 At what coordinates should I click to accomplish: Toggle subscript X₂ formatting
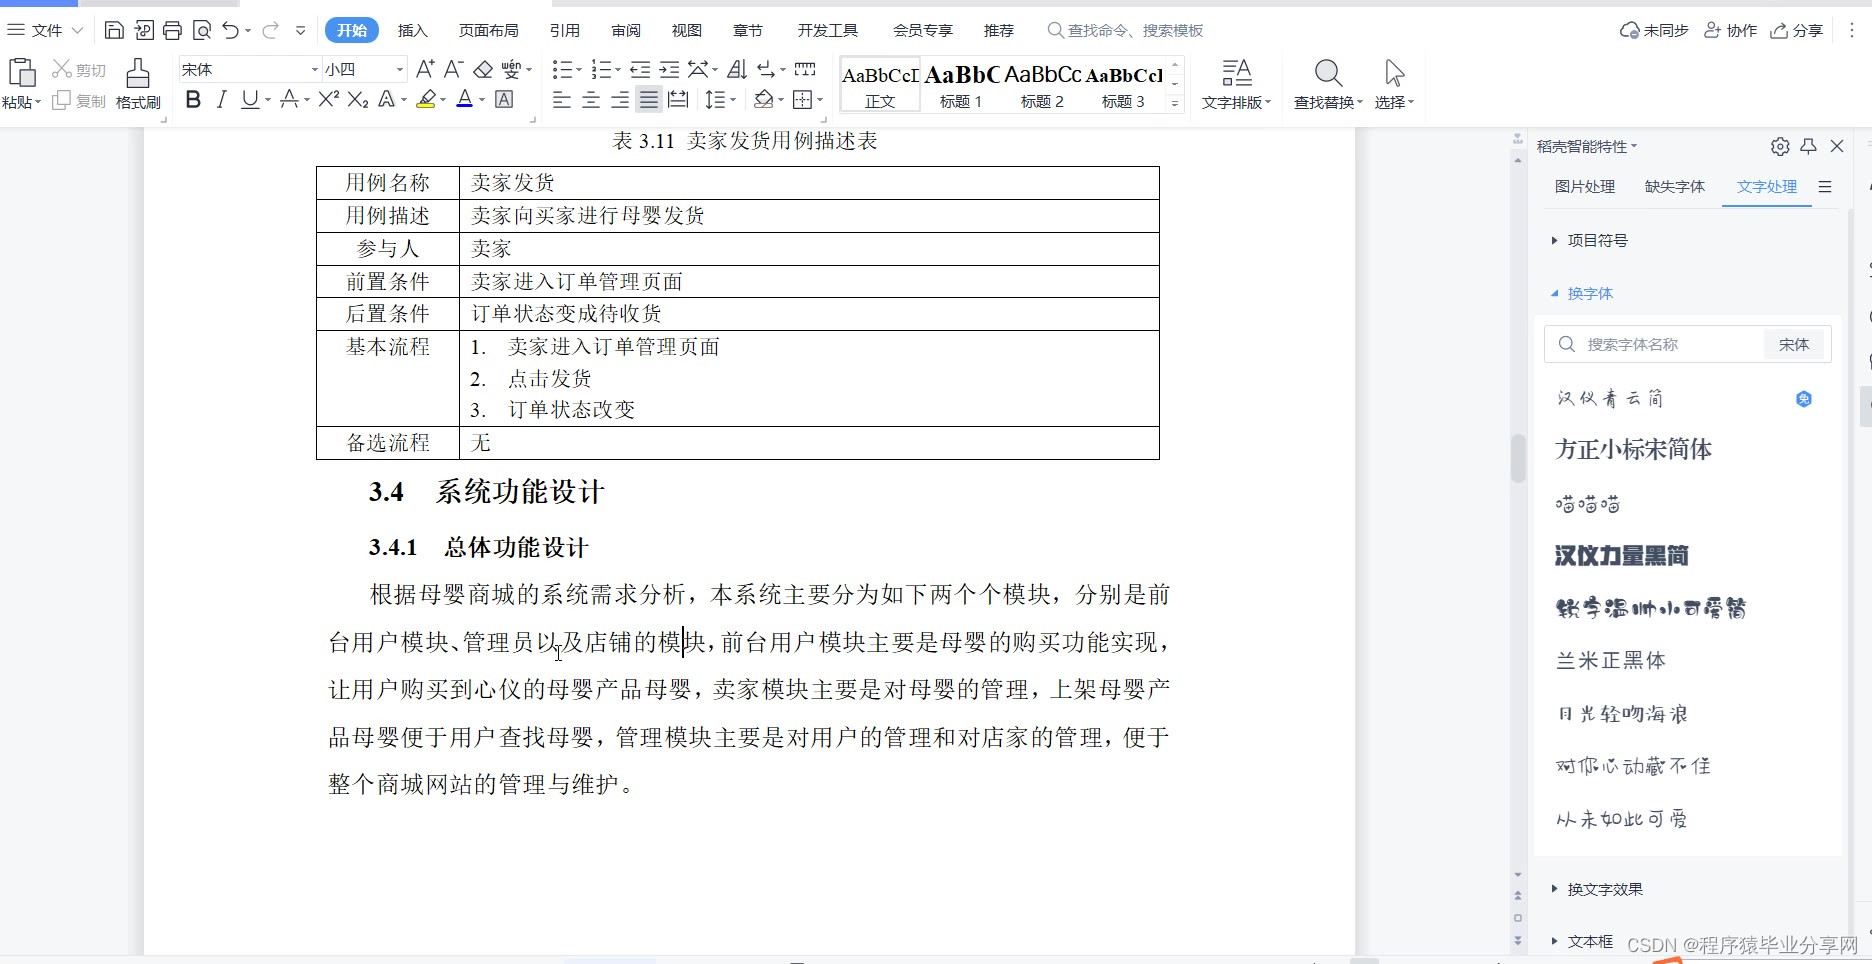[x=358, y=99]
